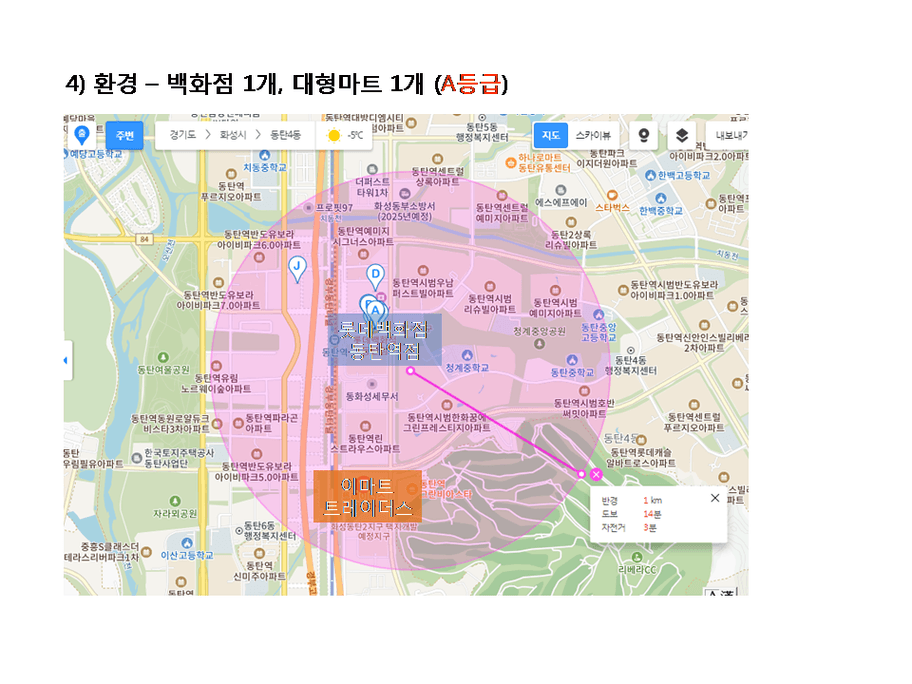The image size is (912, 684).
Task: Switch to the 스카이뷰 sky view tab
Action: (593, 136)
